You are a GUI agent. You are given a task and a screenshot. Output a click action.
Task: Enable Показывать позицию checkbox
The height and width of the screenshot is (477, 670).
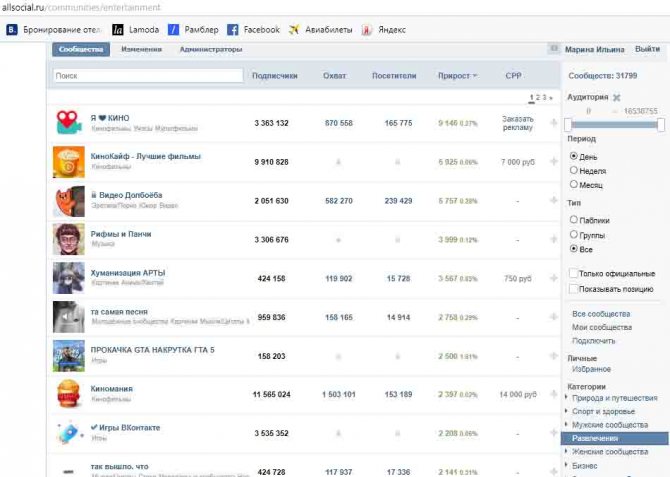pyautogui.click(x=573, y=289)
